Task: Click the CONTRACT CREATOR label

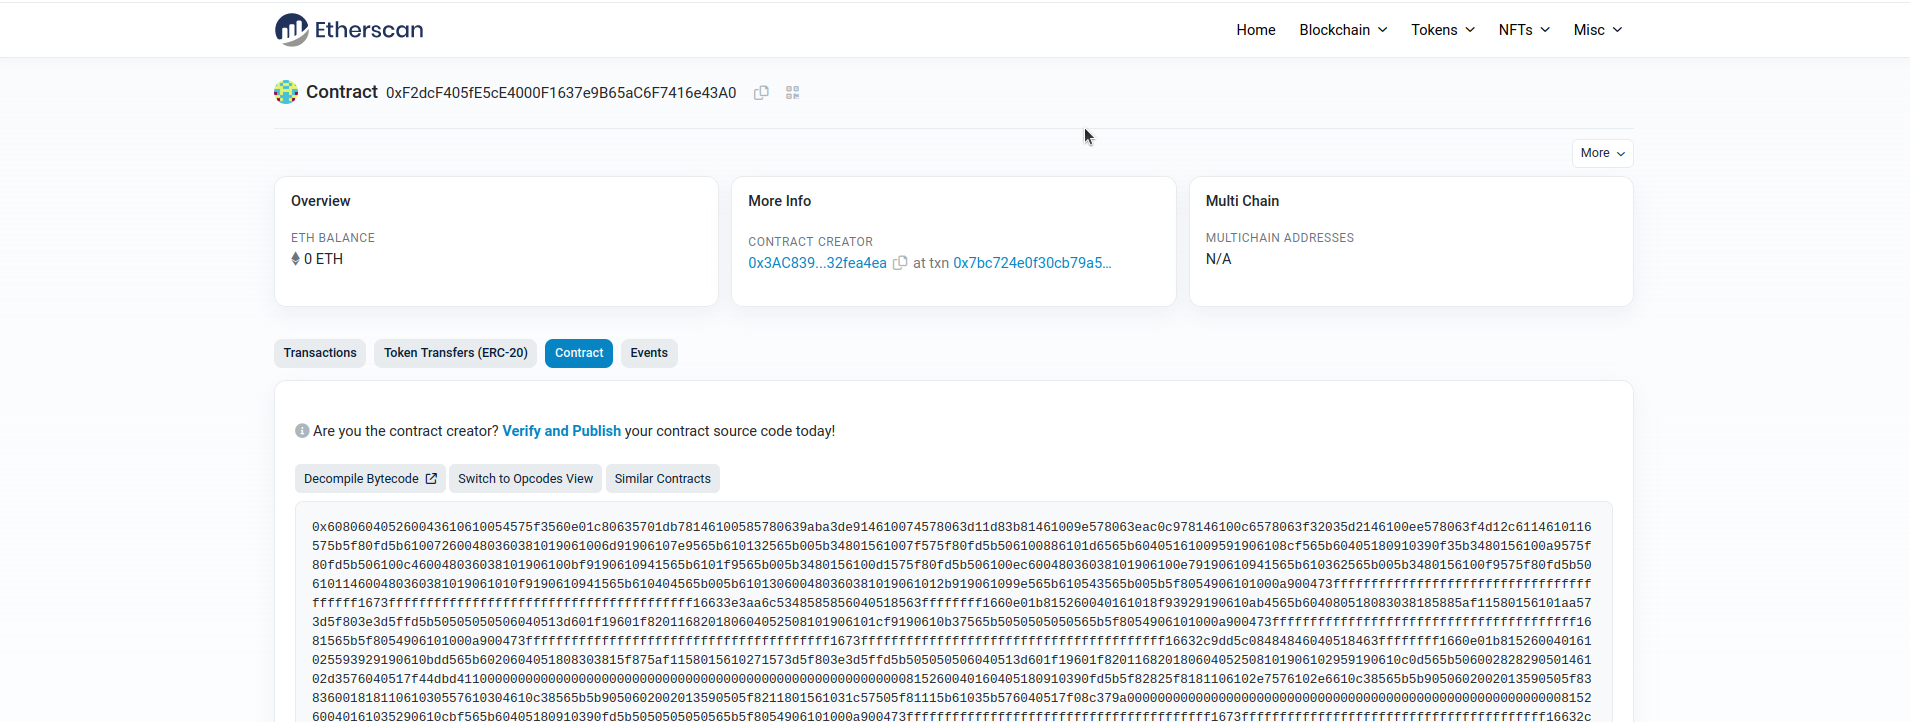Action: [x=811, y=242]
